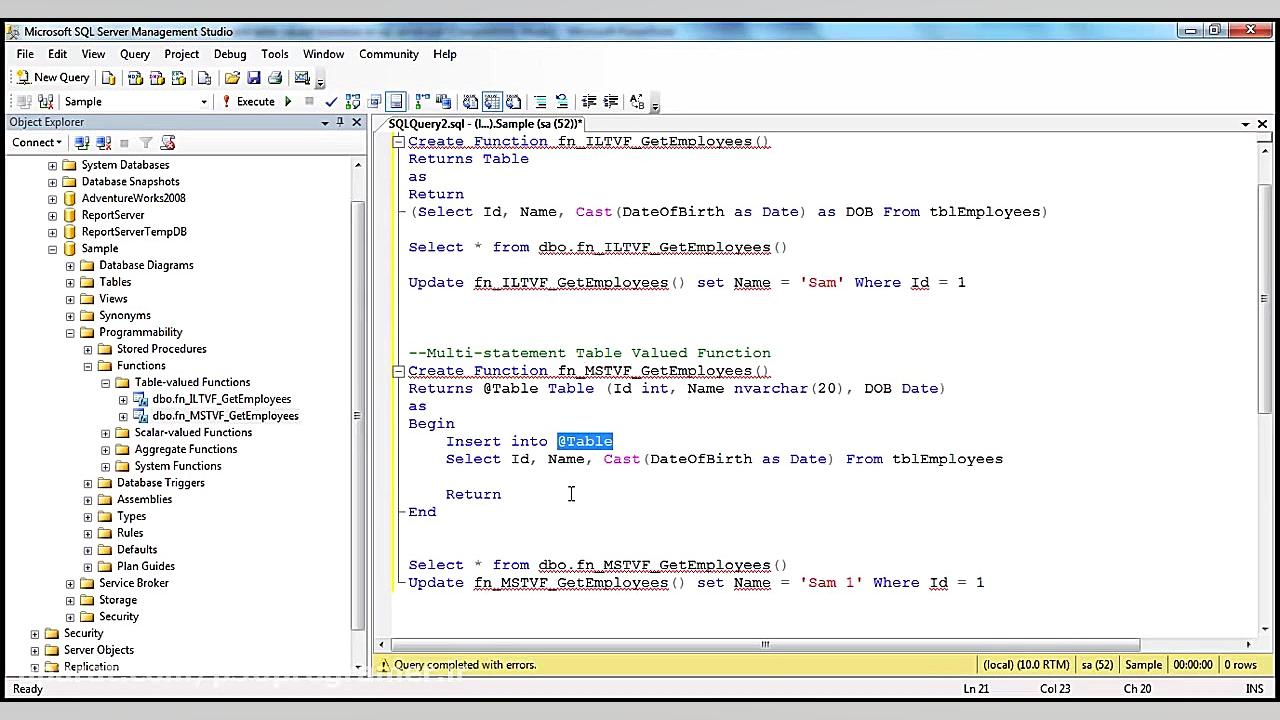Click the Save icon on the toolbar
The height and width of the screenshot is (720, 1280).
coord(255,78)
